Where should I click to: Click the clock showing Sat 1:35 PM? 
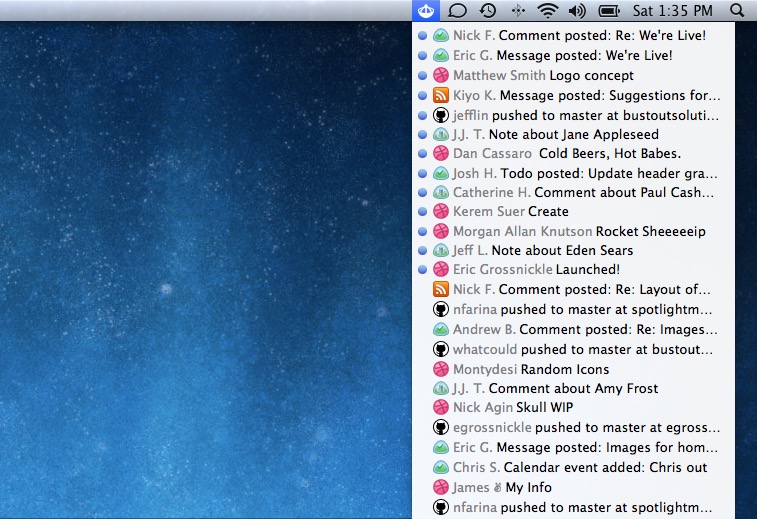[x=673, y=11]
